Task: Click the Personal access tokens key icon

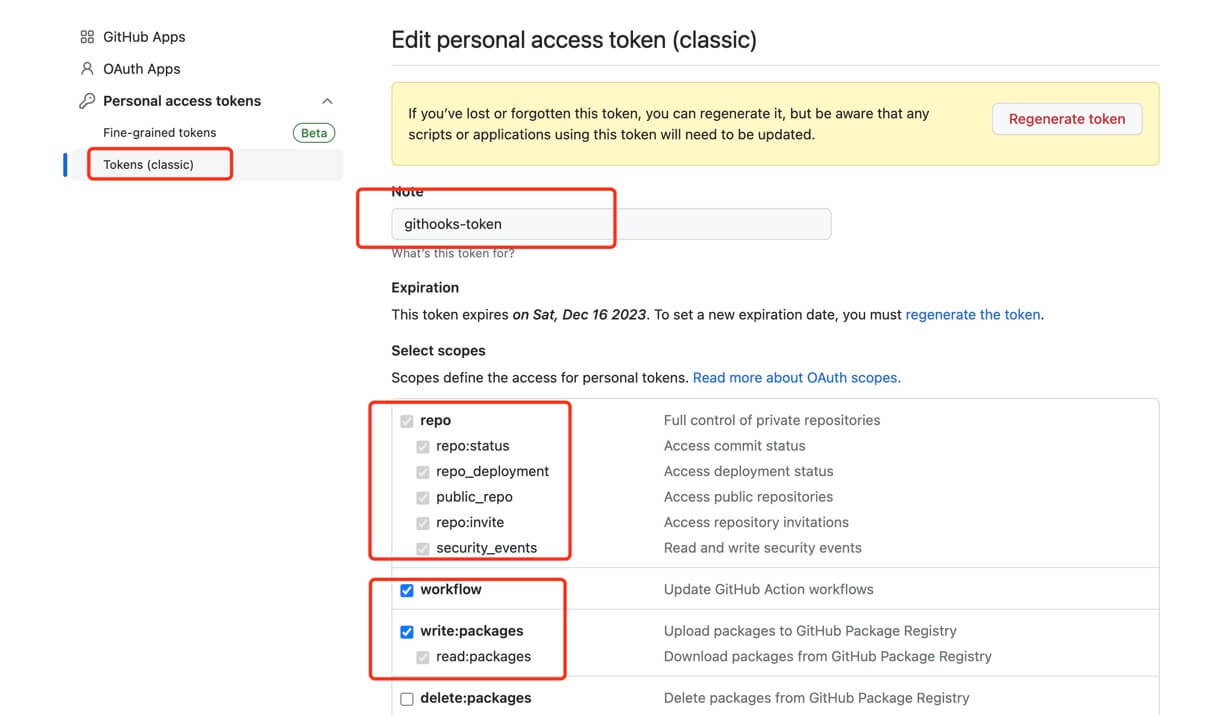Action: tap(87, 101)
